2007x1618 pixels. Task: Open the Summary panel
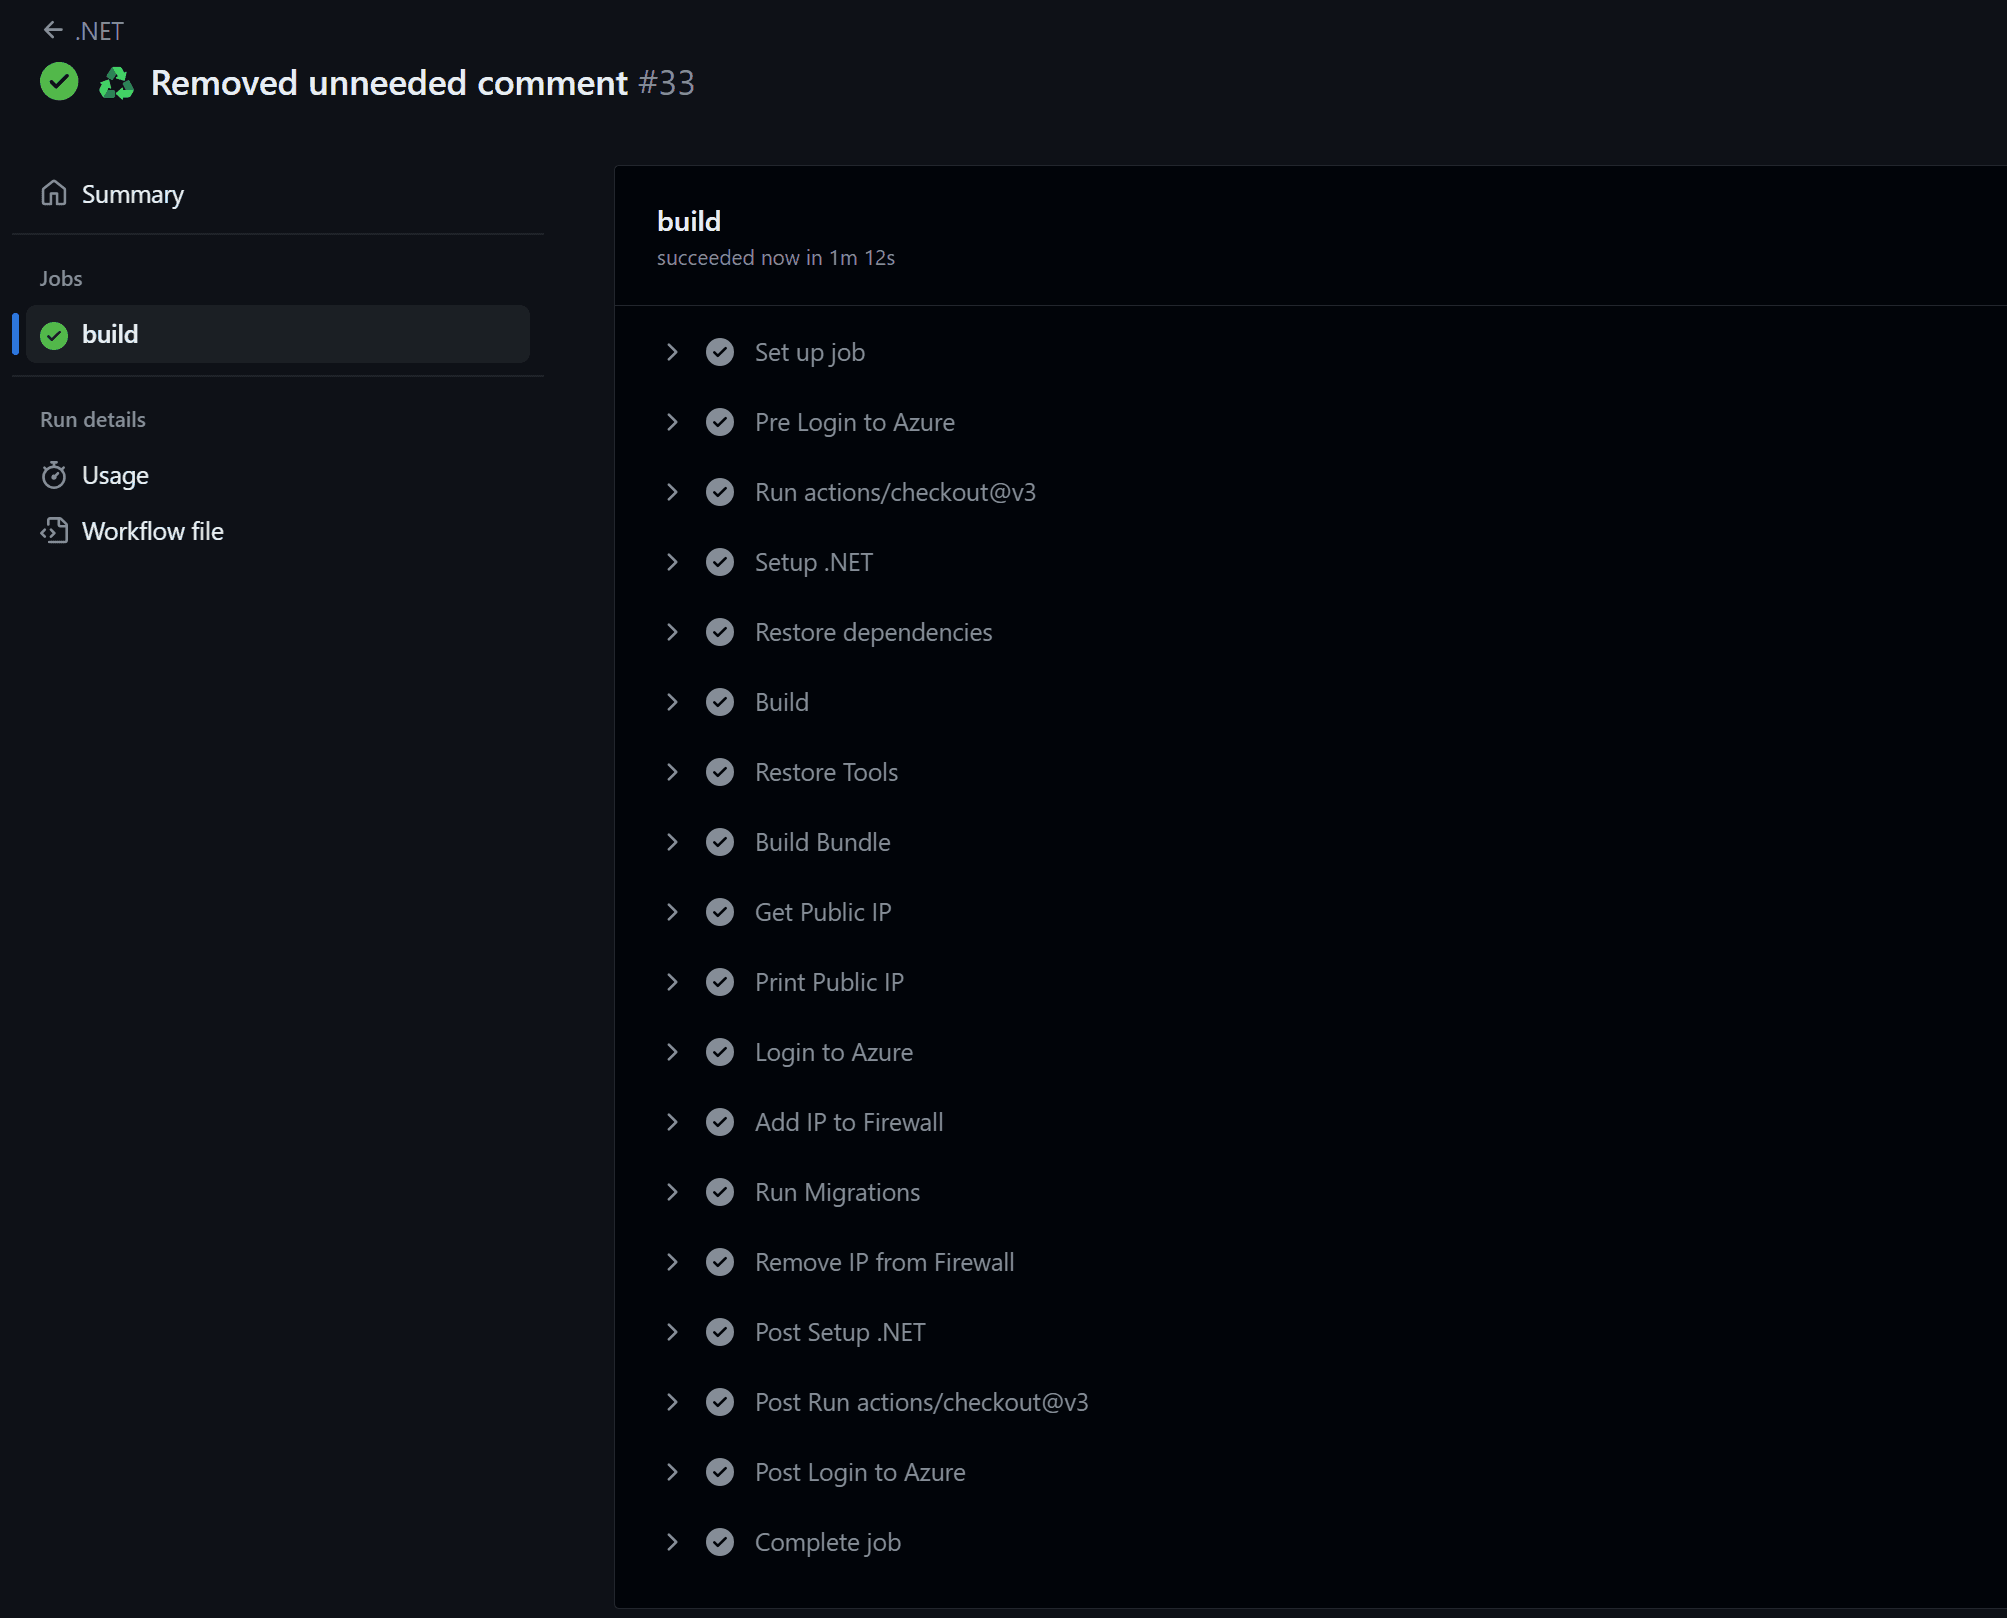(x=132, y=193)
